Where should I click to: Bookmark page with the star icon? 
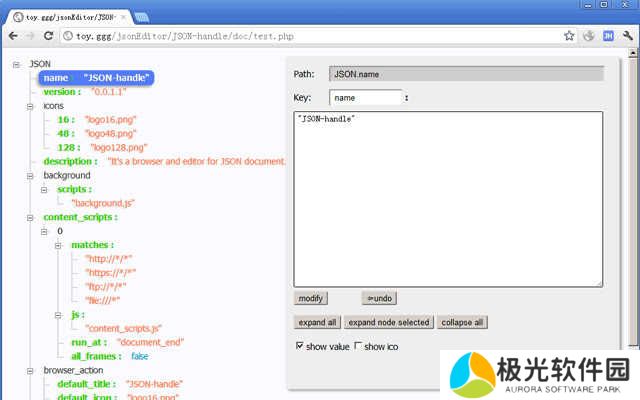569,36
